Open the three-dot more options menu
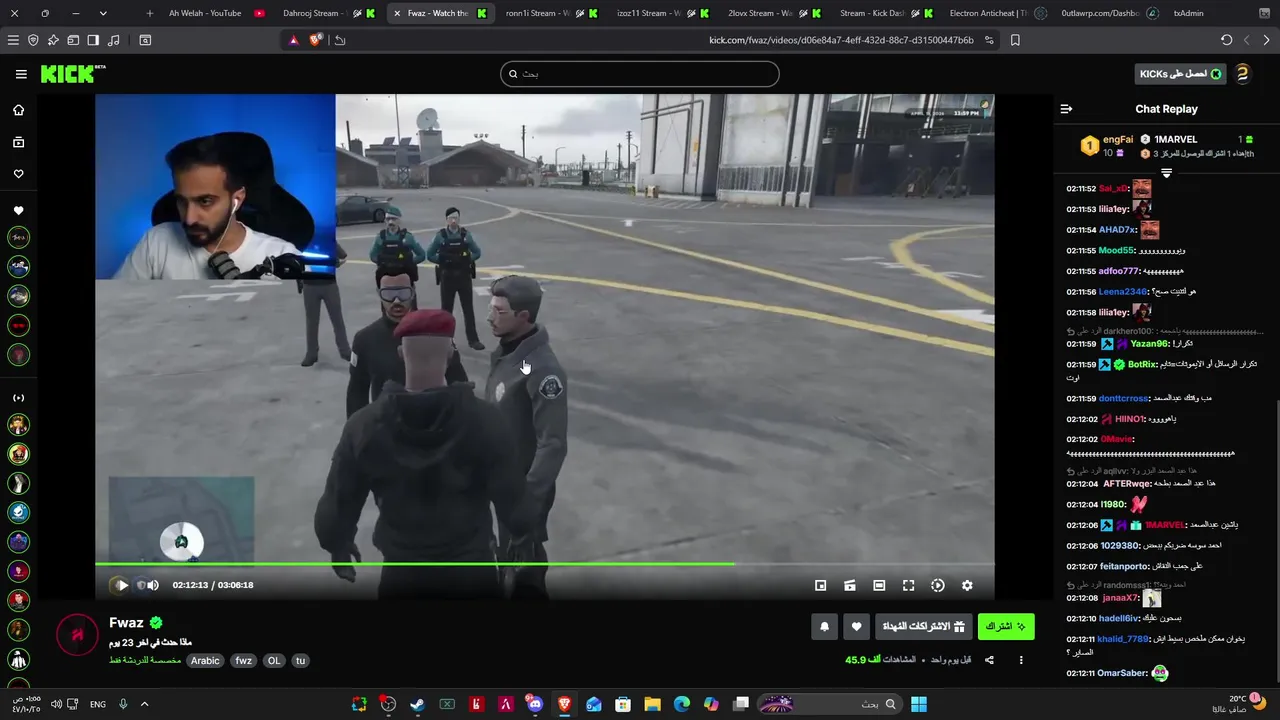This screenshot has width=1280, height=720. [1021, 660]
